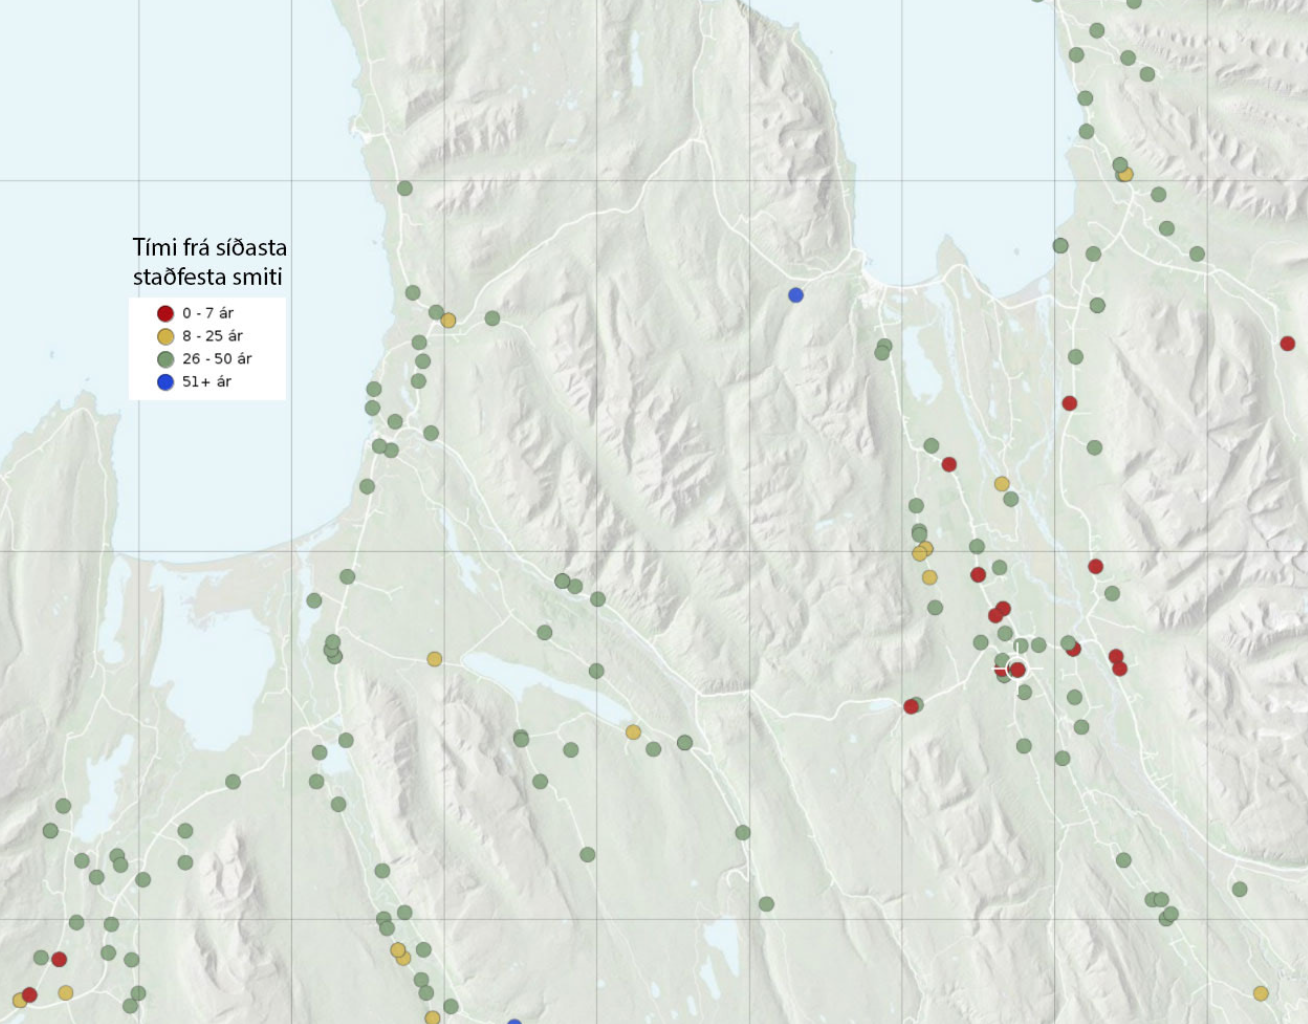Image resolution: width=1308 pixels, height=1024 pixels.
Task: Click the partially hidden blue marker at the bottom edge
Action: click(x=514, y=1021)
